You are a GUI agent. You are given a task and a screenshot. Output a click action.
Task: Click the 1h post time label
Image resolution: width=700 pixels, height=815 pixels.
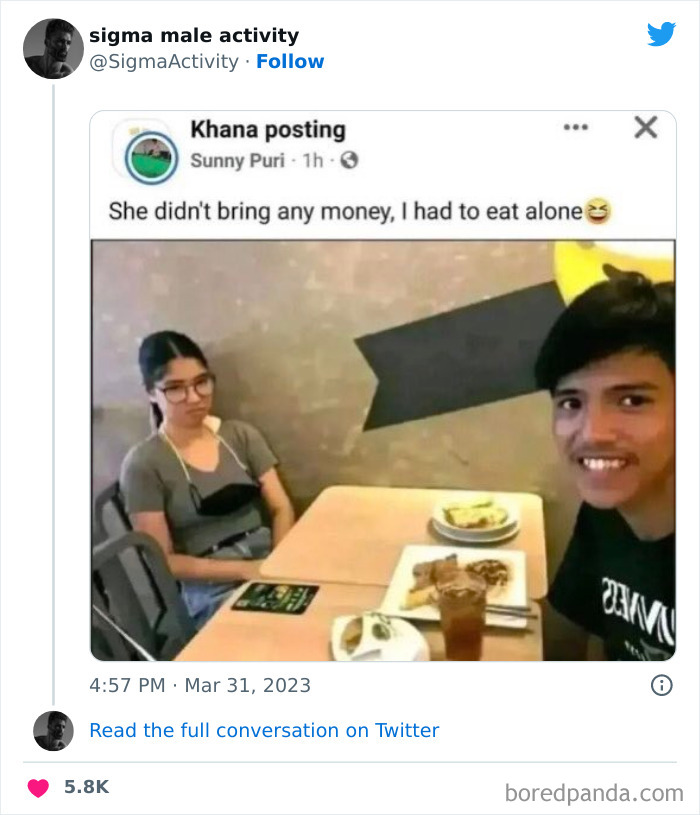[314, 160]
